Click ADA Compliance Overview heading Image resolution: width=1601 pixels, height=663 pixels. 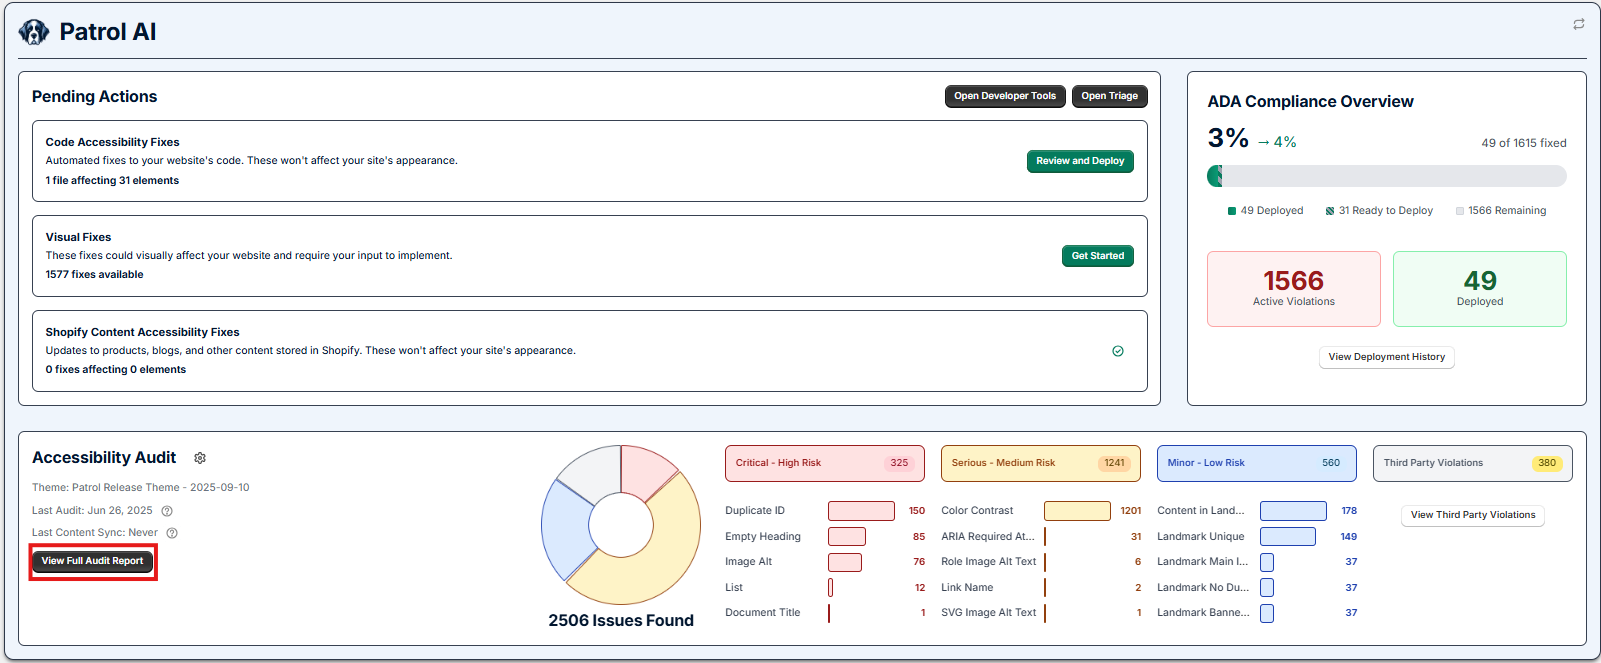[x=1310, y=102]
